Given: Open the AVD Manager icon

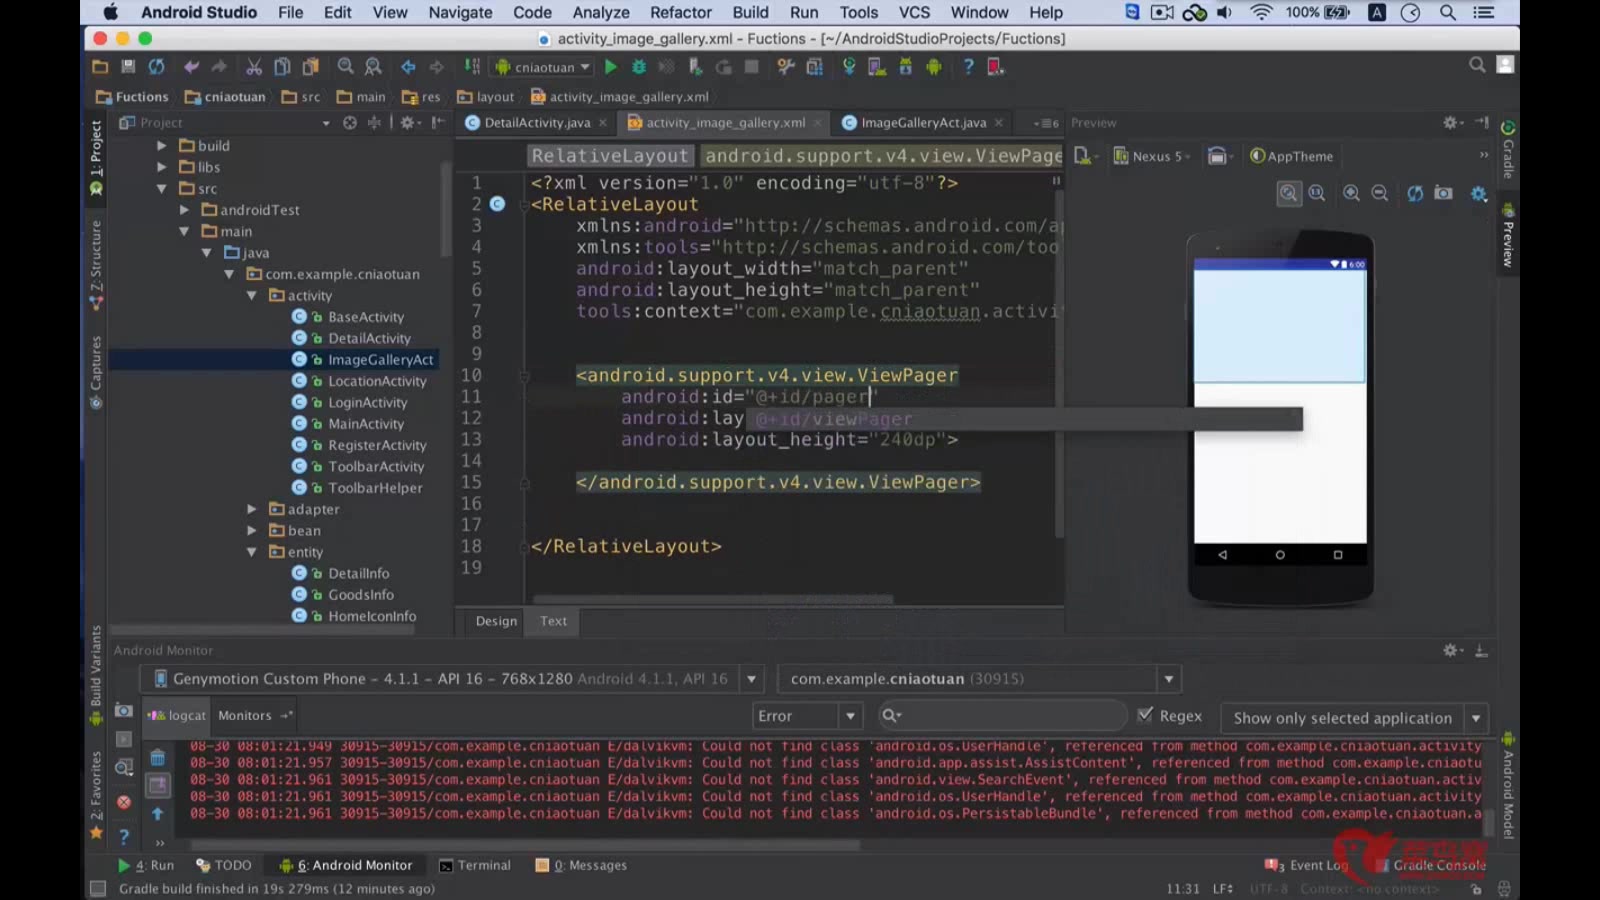Looking at the screenshot, I should (876, 67).
